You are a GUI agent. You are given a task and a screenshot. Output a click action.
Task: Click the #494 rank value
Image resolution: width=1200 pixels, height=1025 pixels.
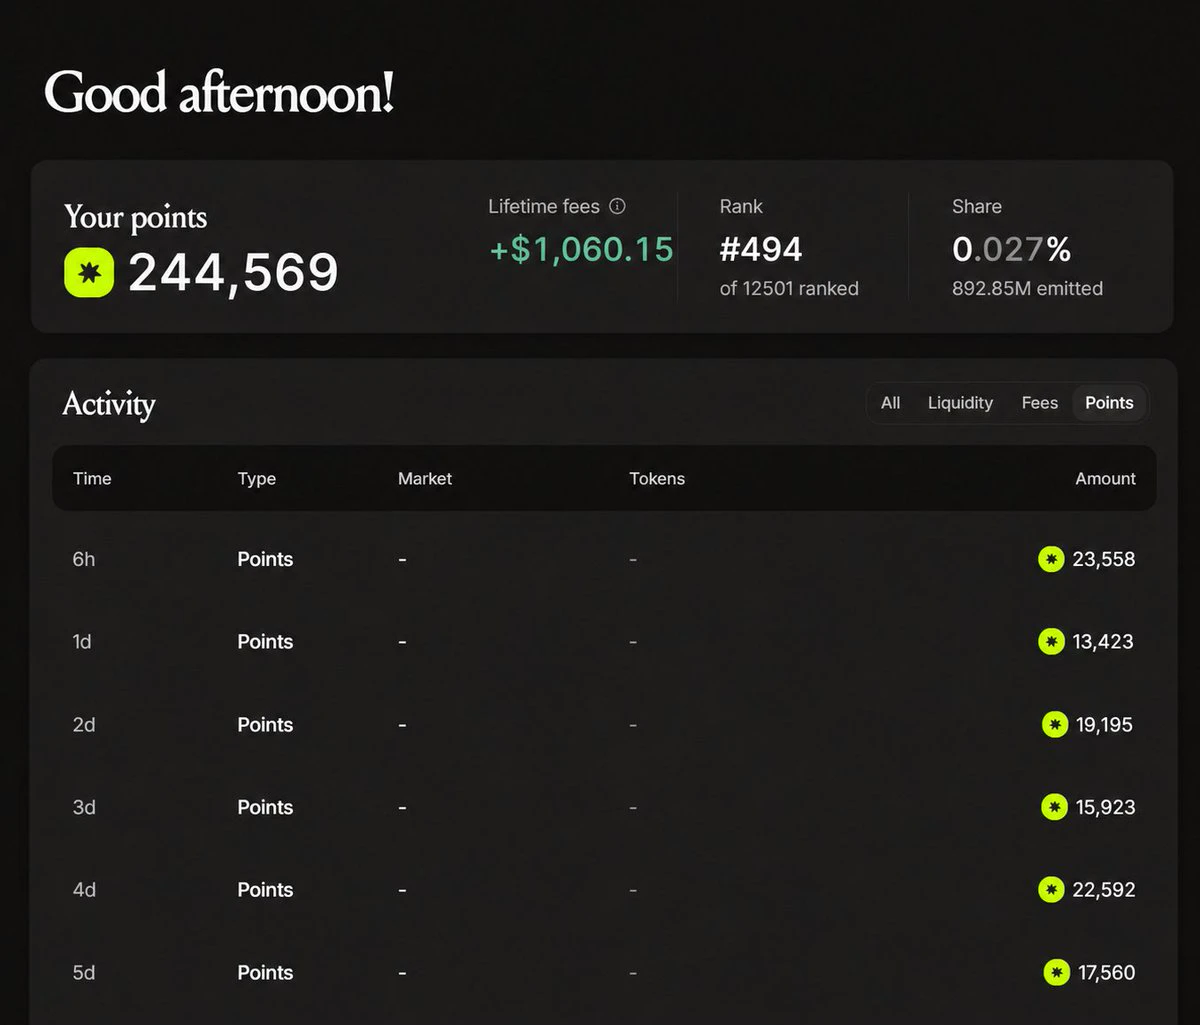(x=761, y=249)
